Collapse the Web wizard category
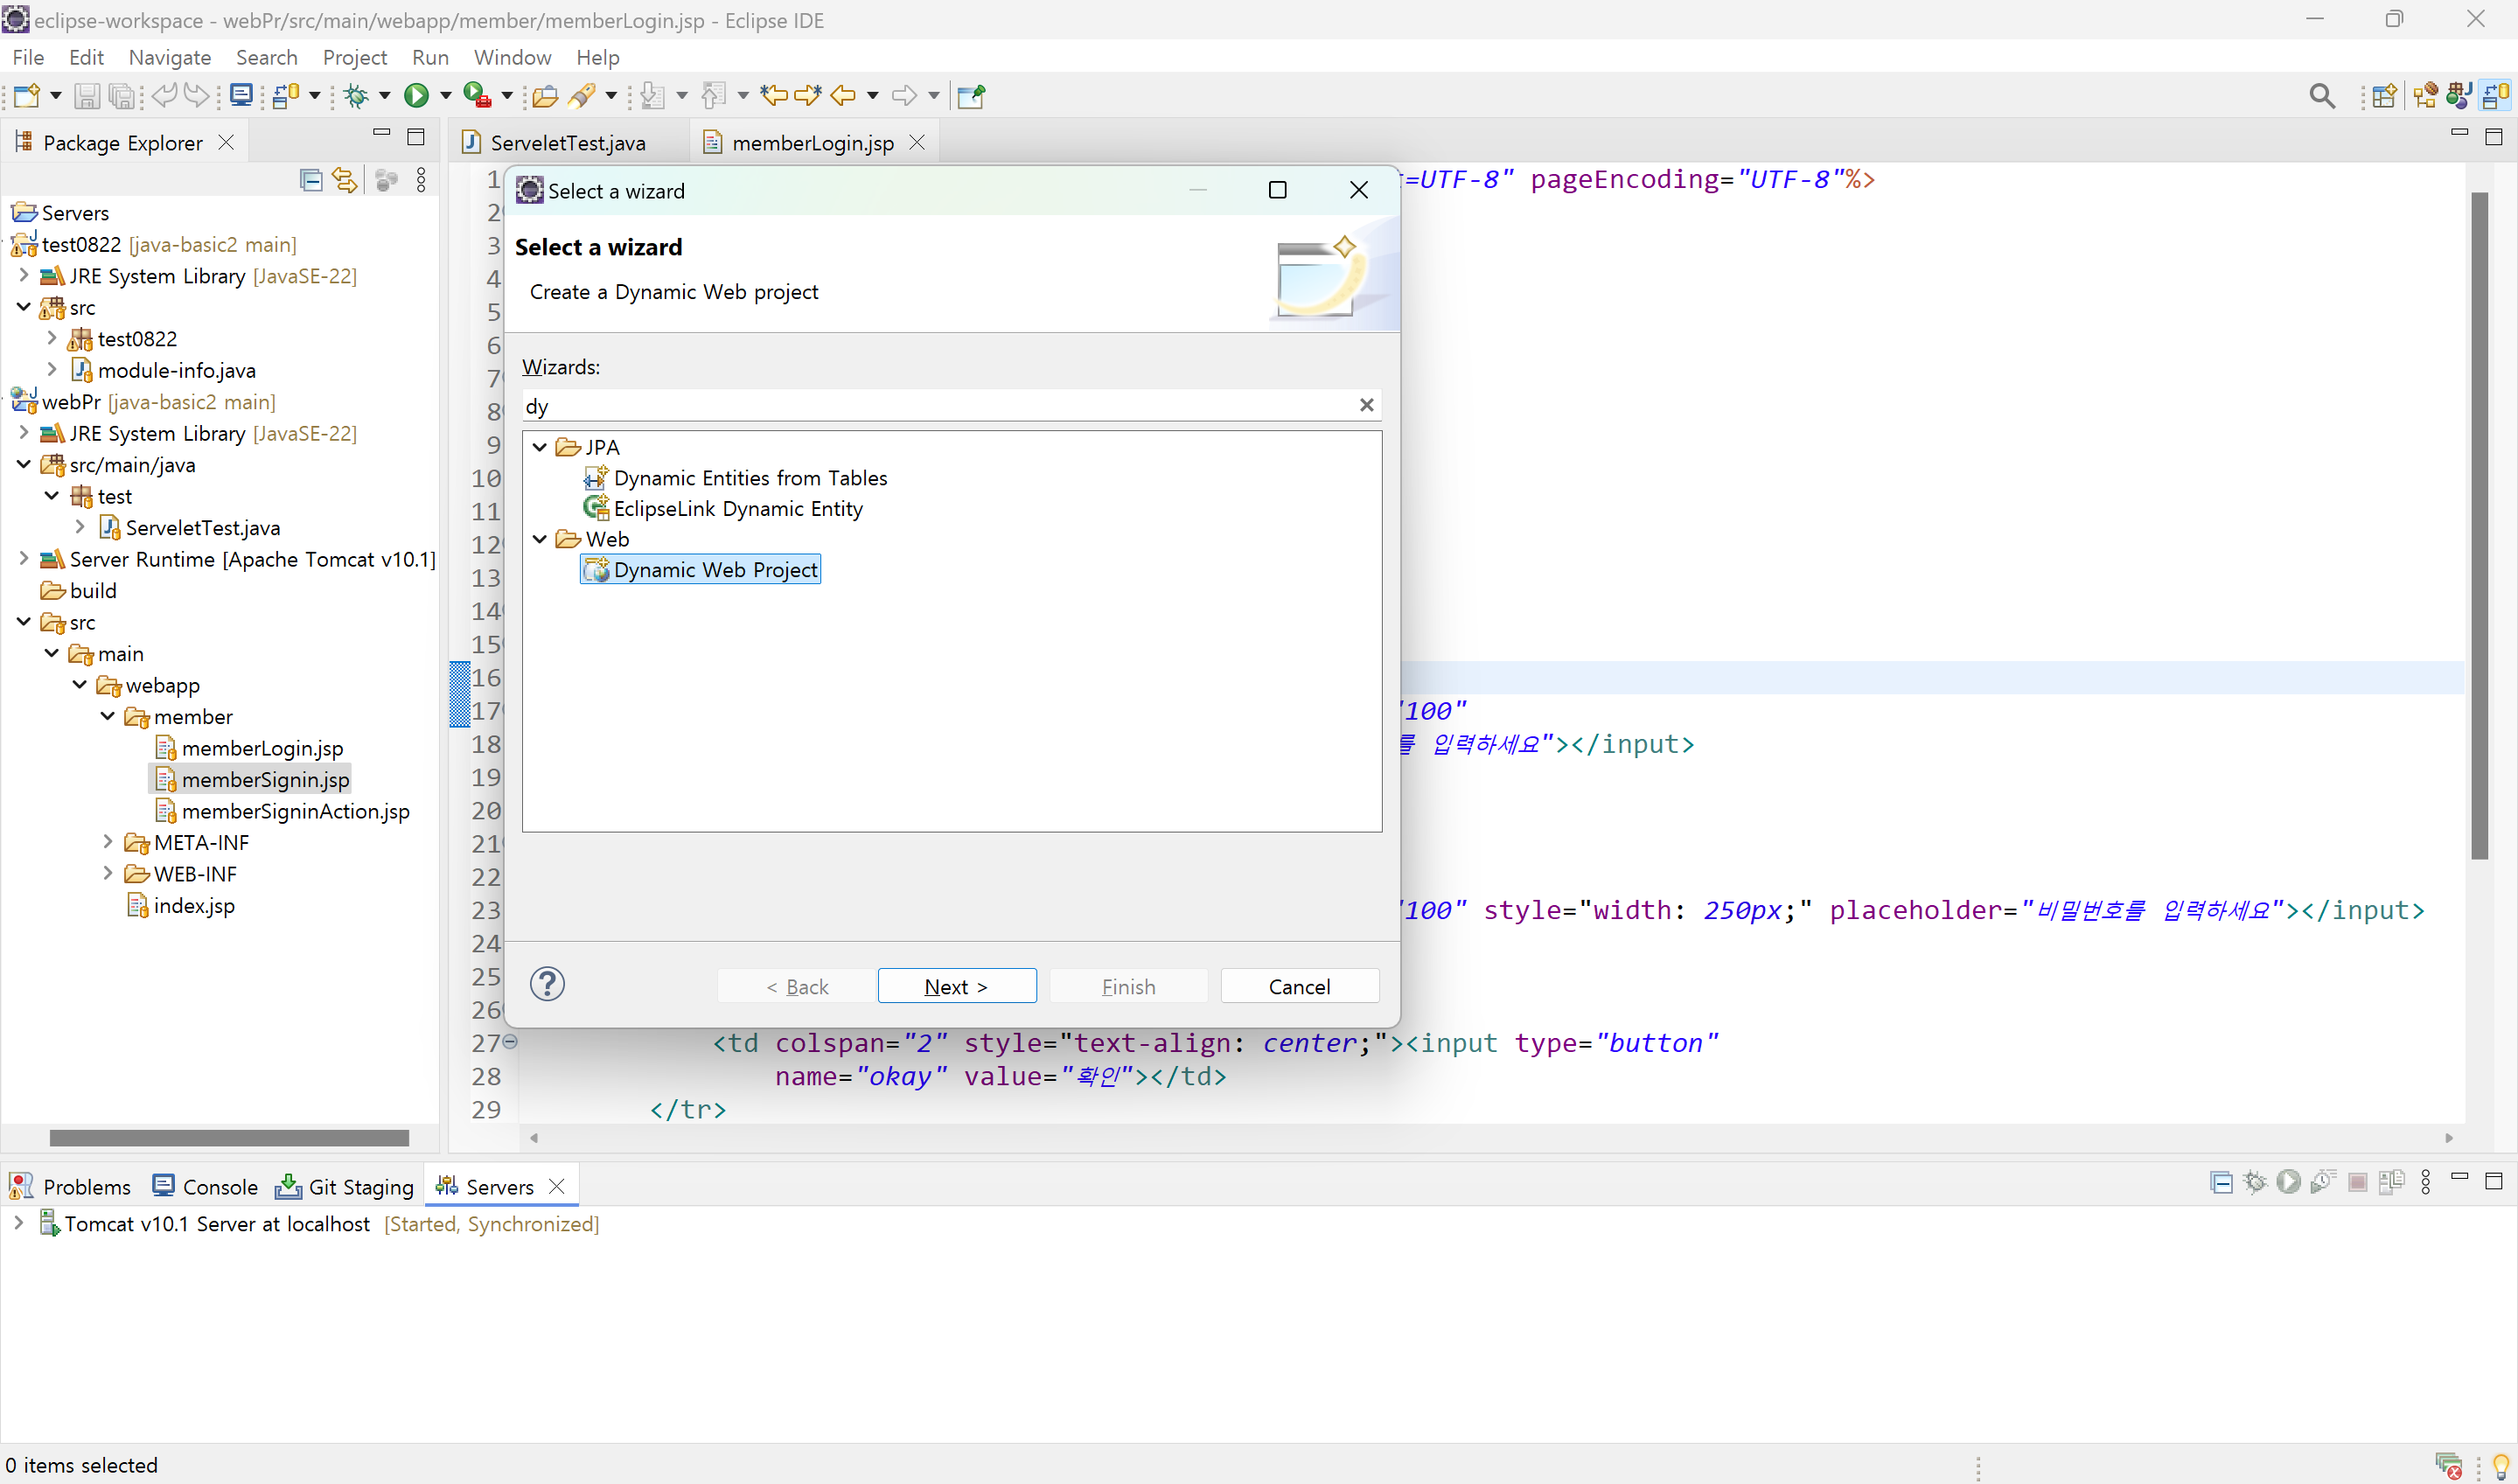Image resolution: width=2518 pixels, height=1484 pixels. coord(540,539)
